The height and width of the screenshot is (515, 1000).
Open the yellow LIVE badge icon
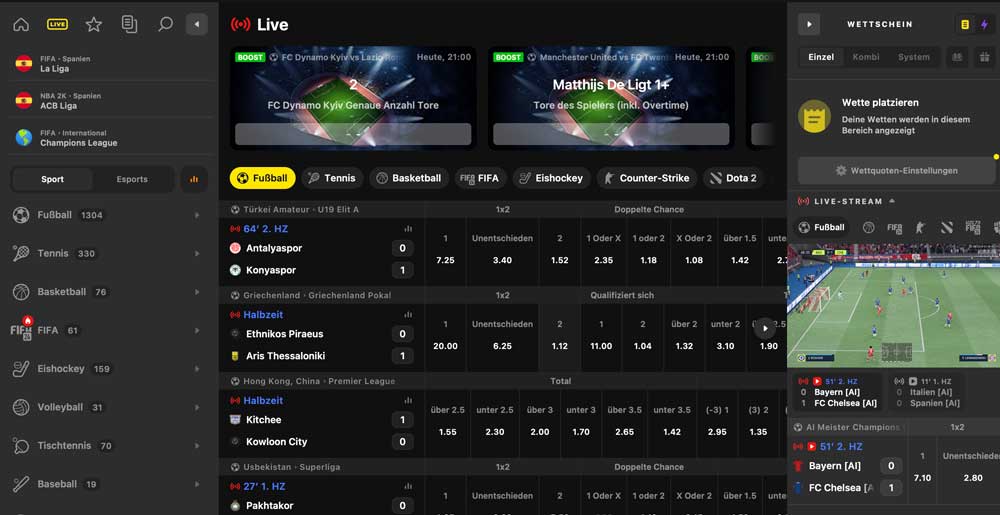tap(57, 24)
